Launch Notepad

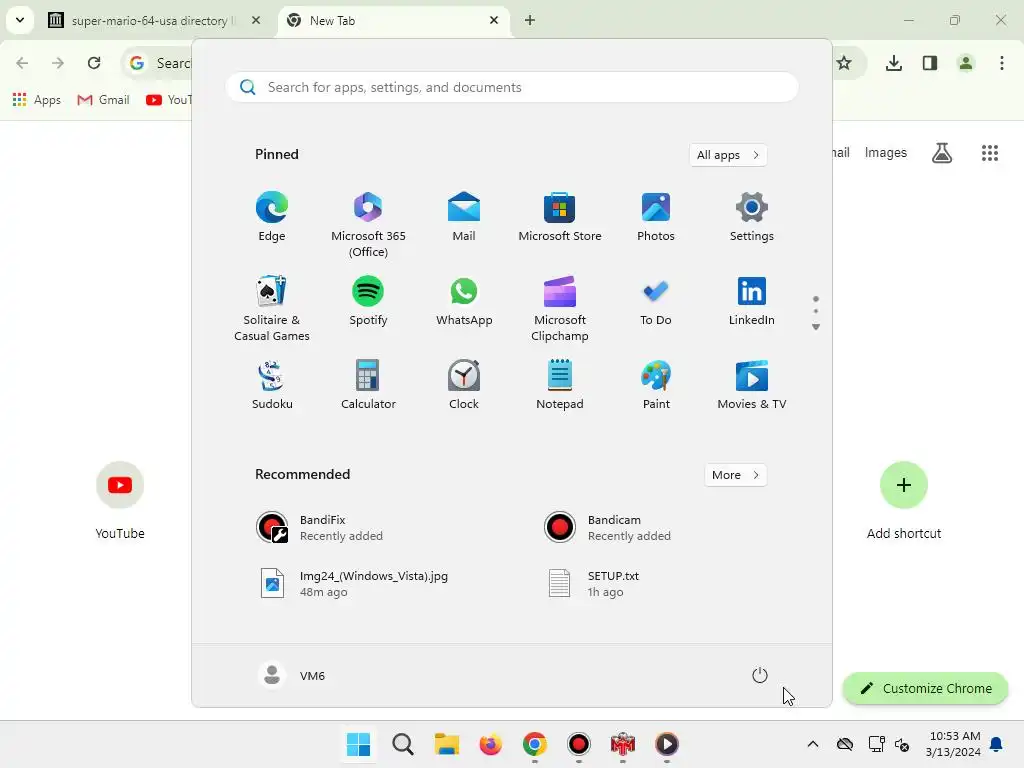tap(560, 385)
